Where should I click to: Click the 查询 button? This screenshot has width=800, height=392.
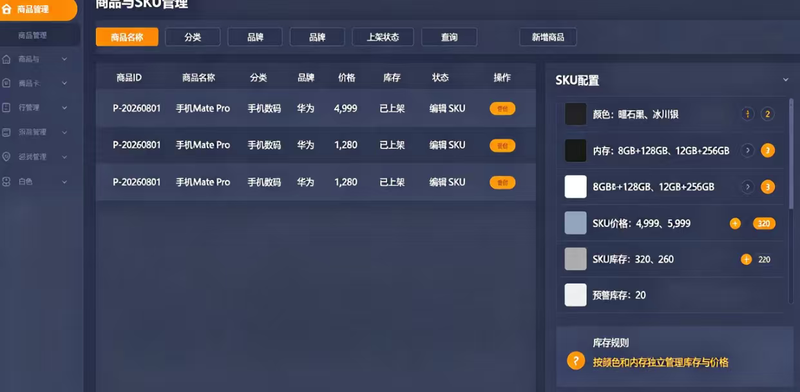coord(449,37)
